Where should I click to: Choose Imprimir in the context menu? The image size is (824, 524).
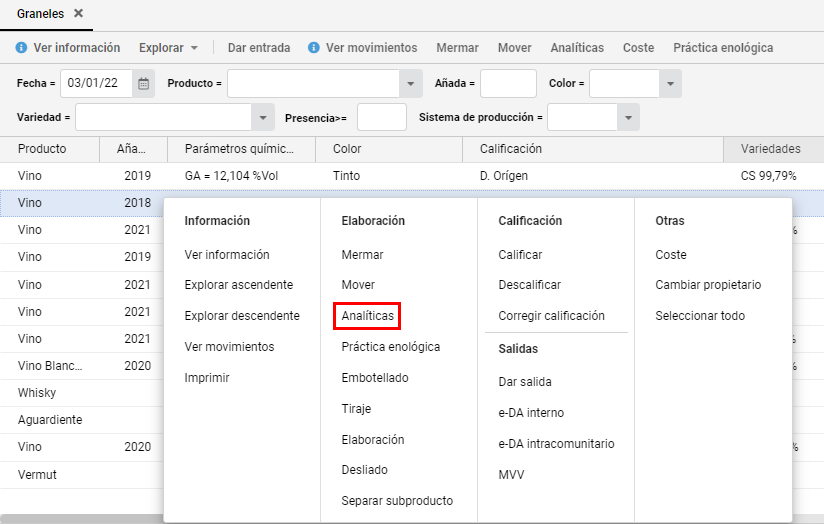pos(207,378)
